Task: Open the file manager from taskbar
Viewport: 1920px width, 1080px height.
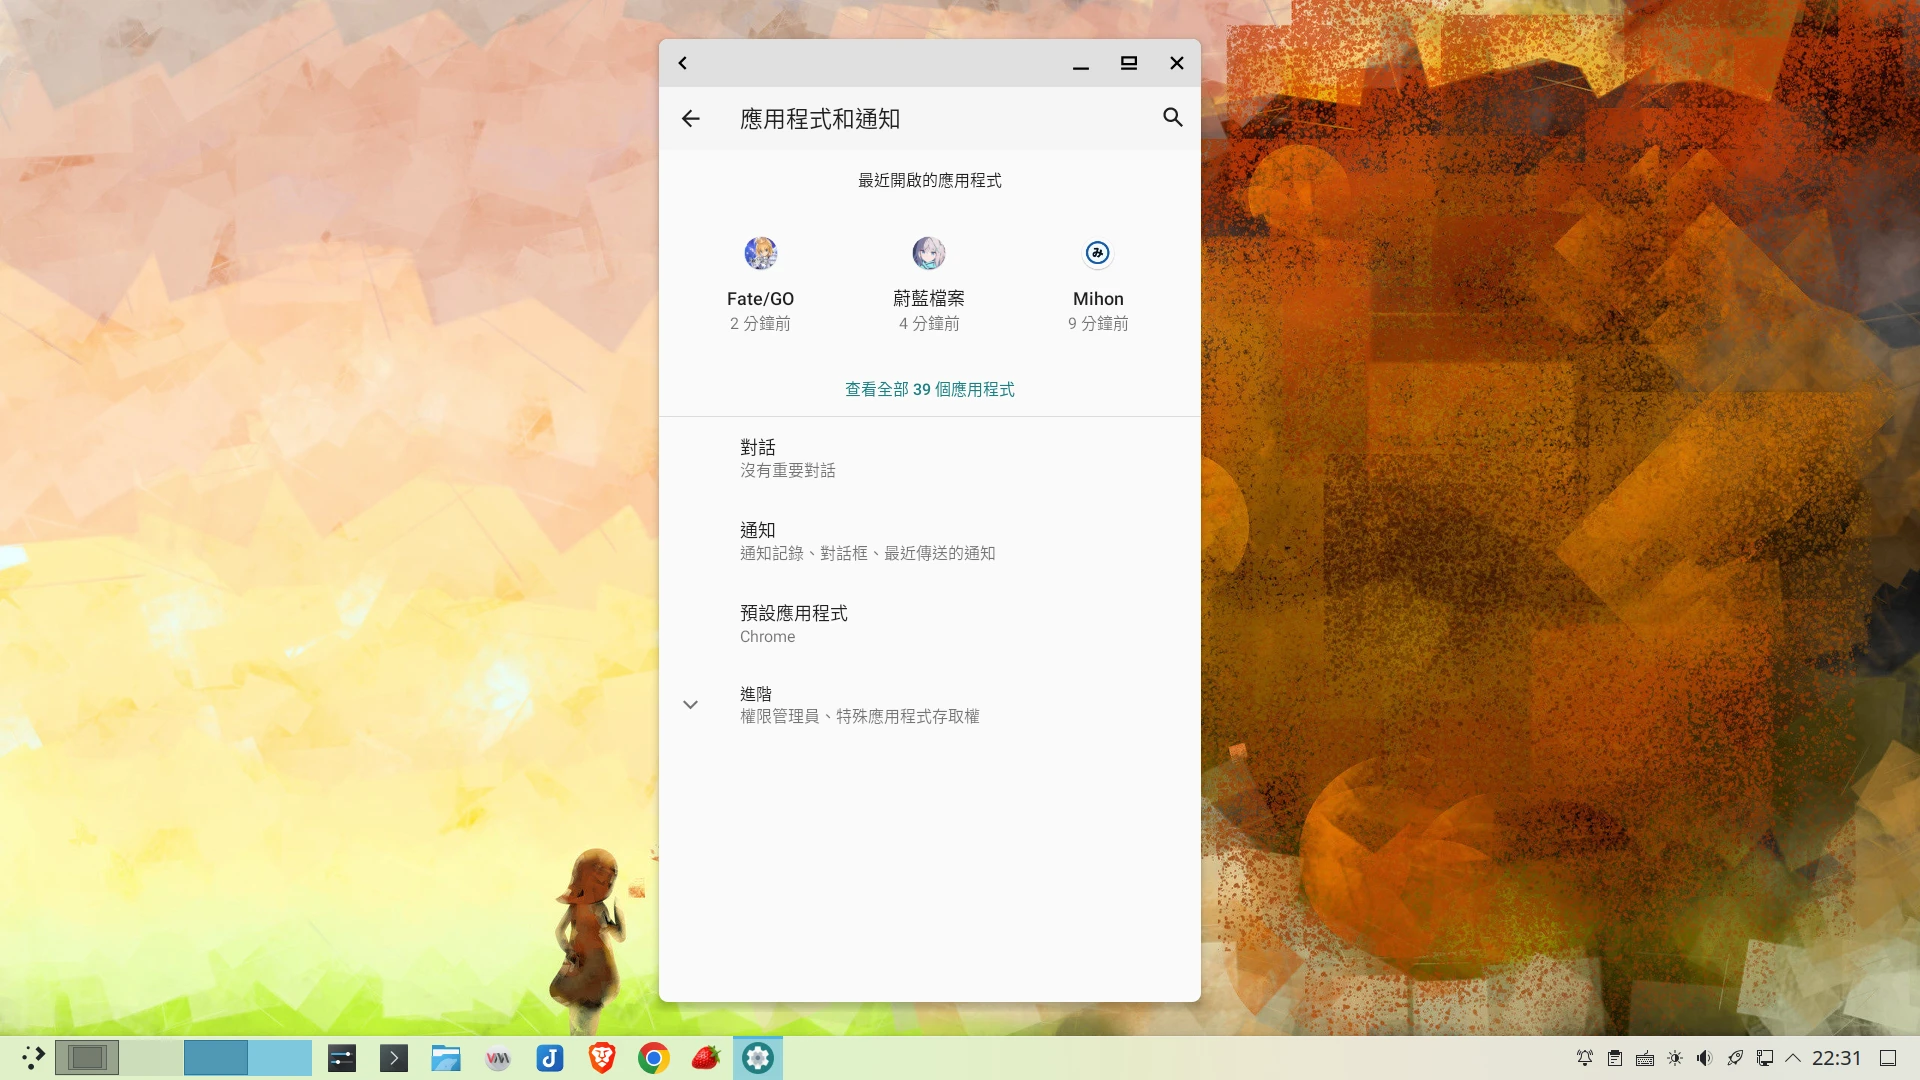Action: tap(446, 1058)
